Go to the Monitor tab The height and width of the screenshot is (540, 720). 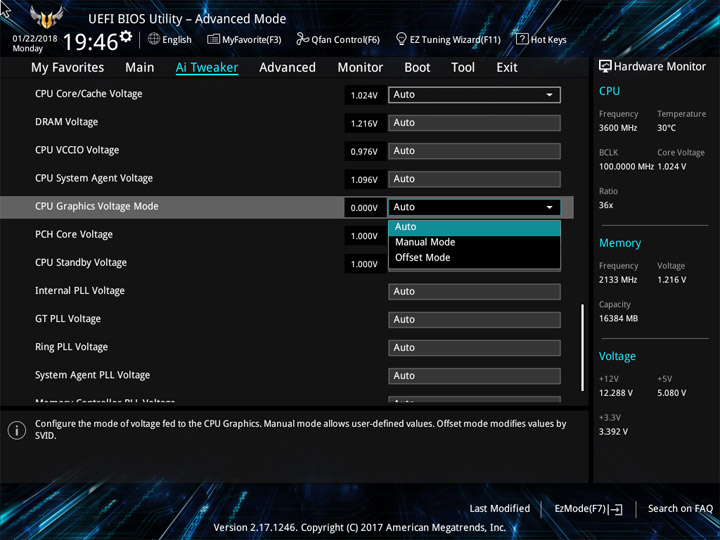(x=360, y=68)
